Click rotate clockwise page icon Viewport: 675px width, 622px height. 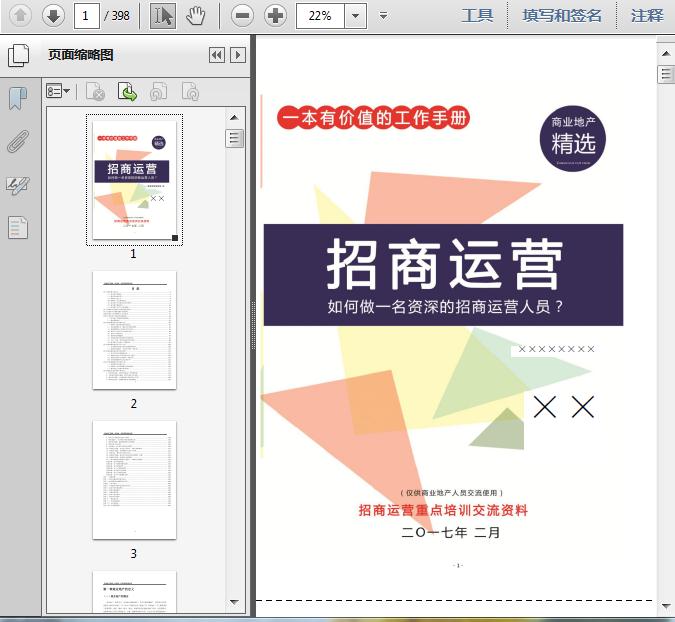coord(190,91)
